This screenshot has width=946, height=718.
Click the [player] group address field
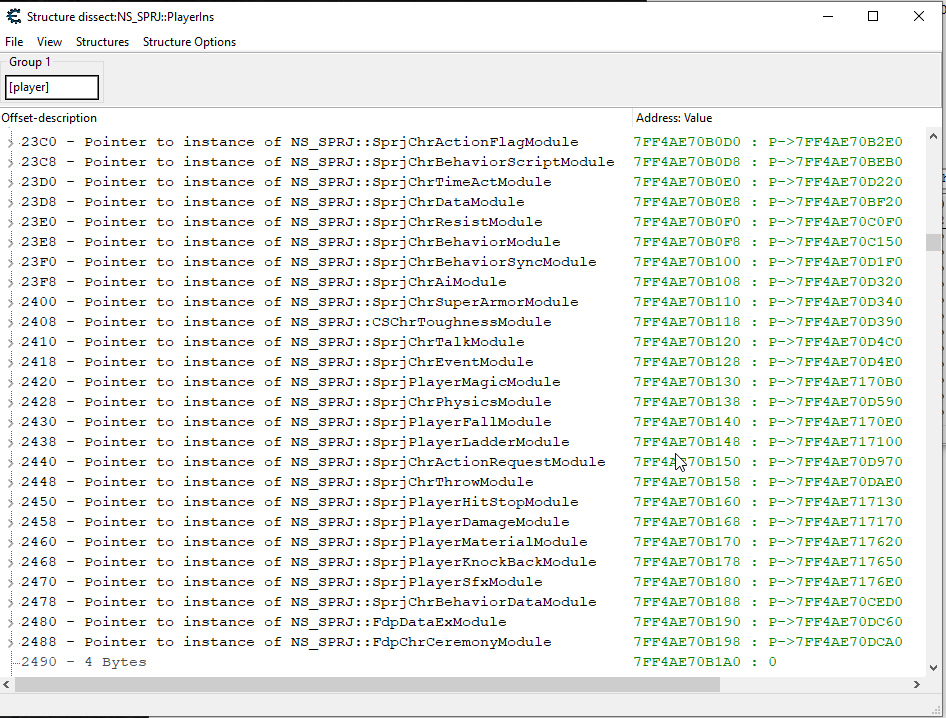click(52, 88)
